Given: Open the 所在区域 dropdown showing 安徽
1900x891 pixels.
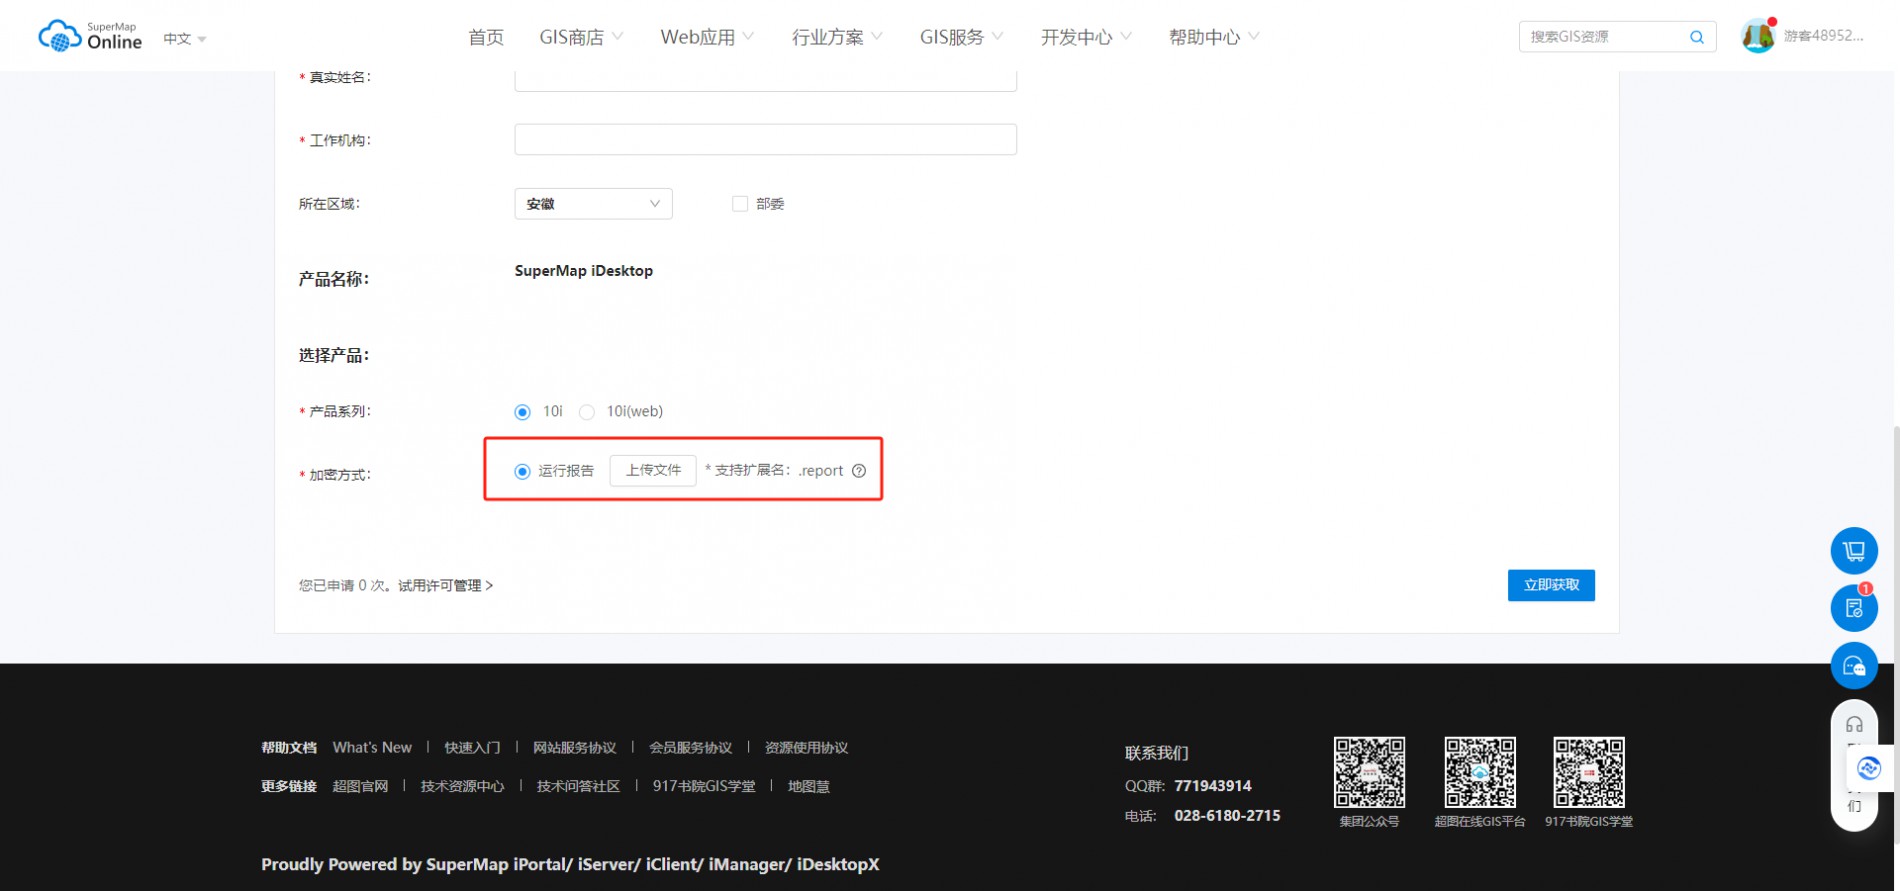Looking at the screenshot, I should 593,204.
